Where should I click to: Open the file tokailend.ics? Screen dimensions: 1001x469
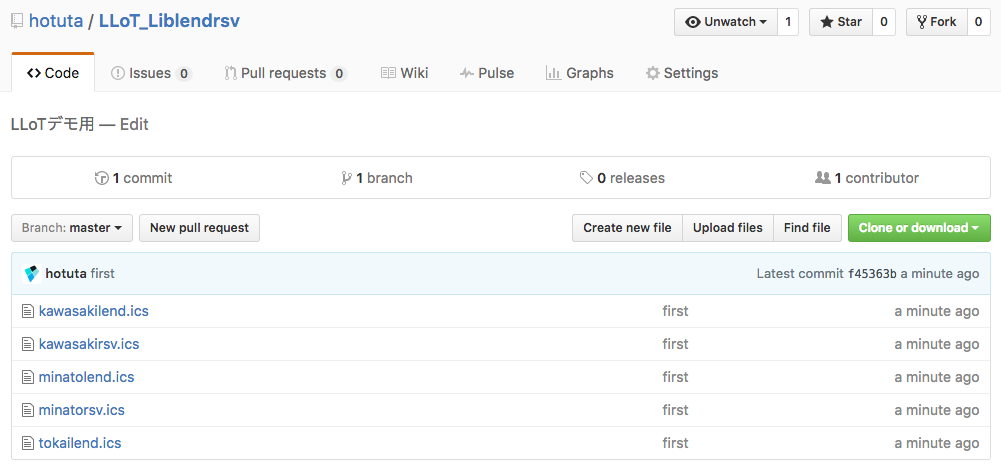coord(80,443)
